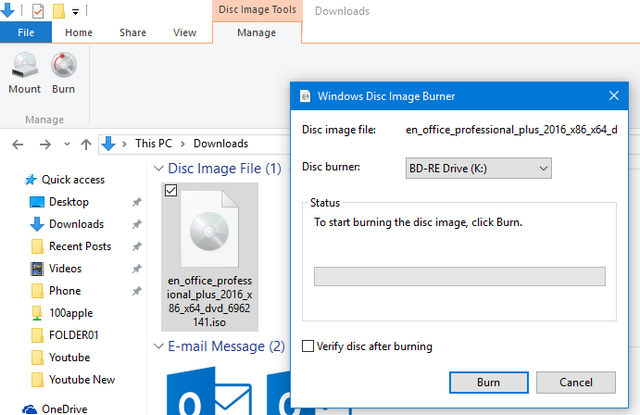
Task: Click the Burn button in dialog
Action: [489, 382]
